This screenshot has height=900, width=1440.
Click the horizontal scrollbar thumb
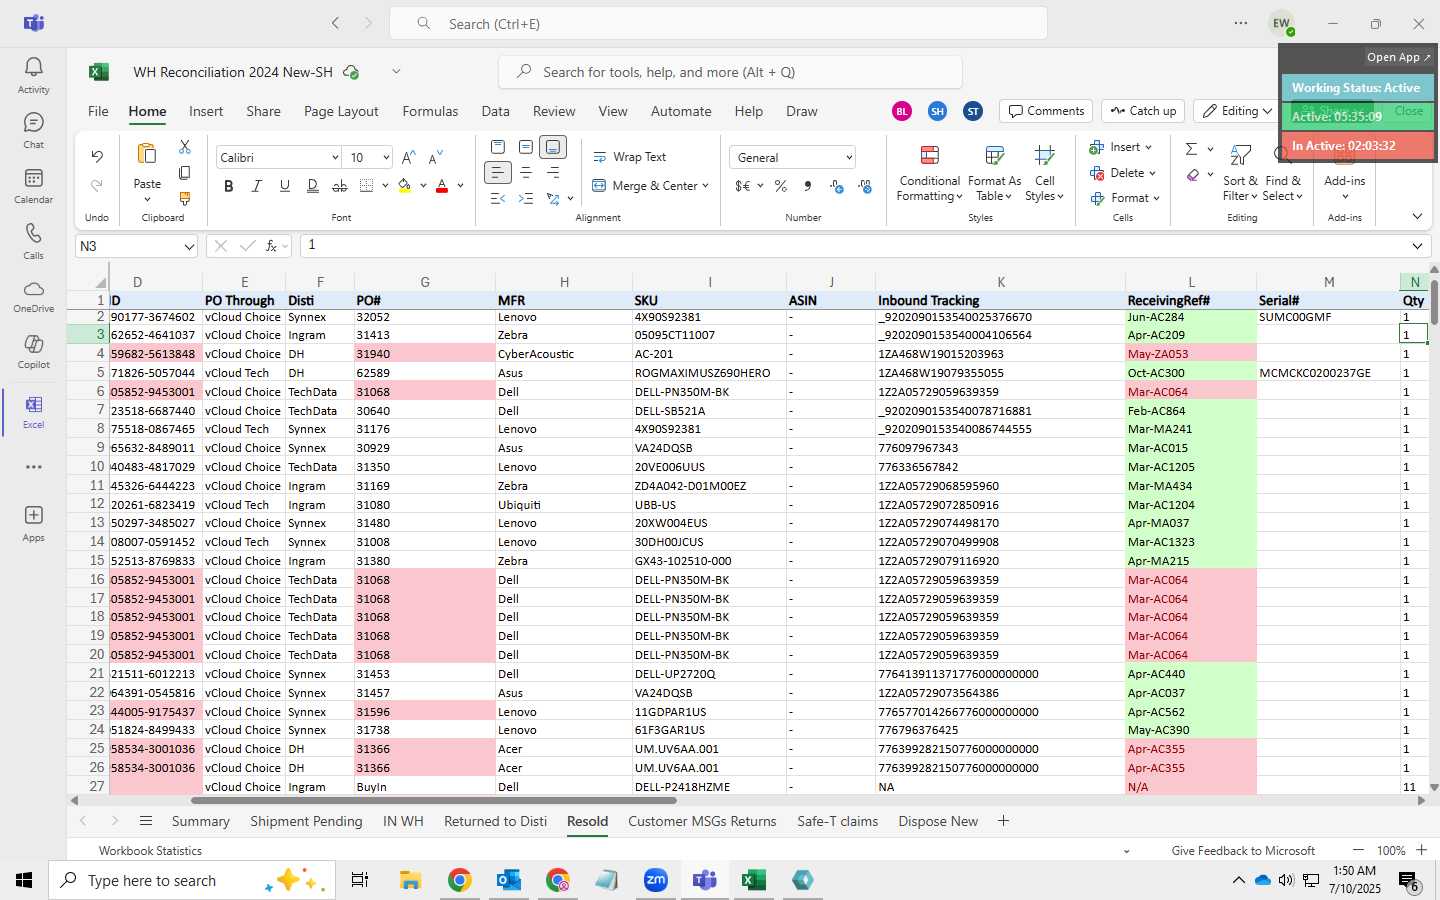click(x=433, y=801)
